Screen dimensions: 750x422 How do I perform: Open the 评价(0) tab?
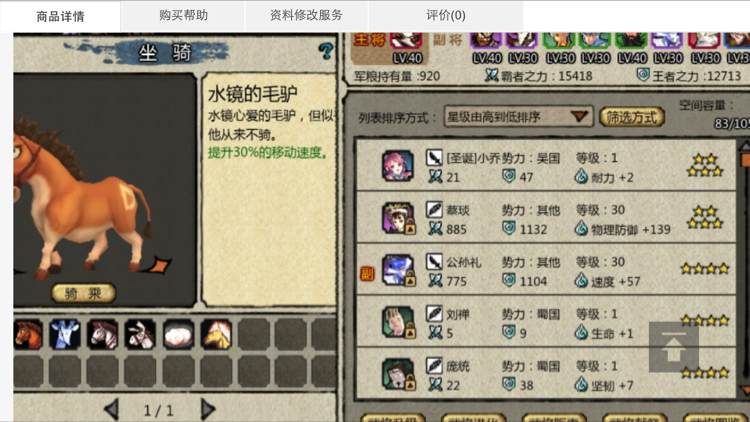(446, 15)
